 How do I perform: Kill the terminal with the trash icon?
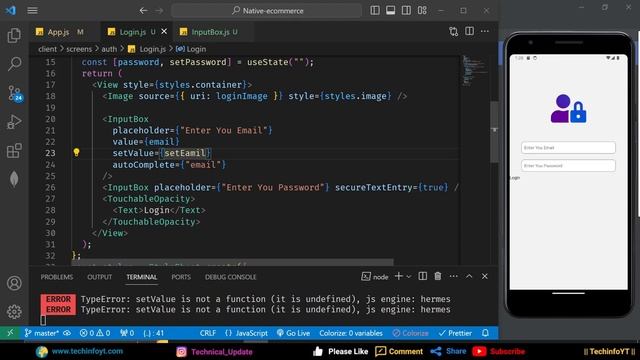click(438, 276)
